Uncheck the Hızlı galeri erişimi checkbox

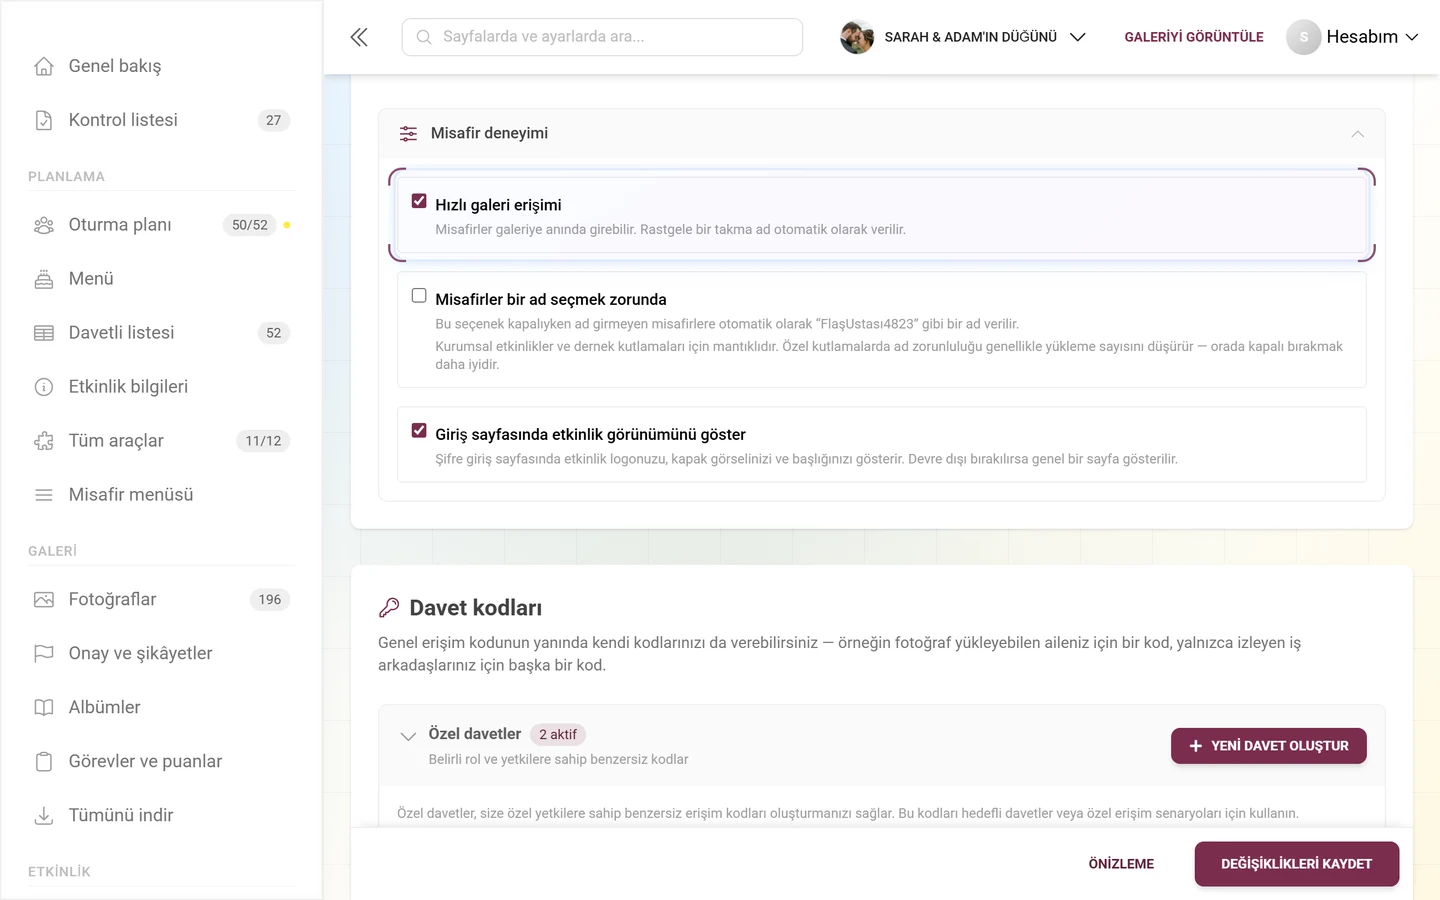click(x=419, y=201)
